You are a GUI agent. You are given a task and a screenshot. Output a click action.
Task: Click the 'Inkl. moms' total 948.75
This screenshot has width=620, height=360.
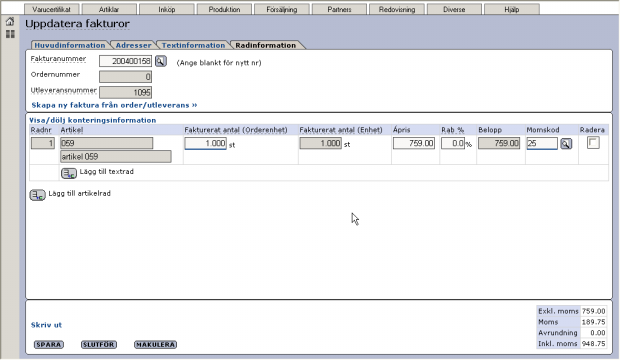593,344
